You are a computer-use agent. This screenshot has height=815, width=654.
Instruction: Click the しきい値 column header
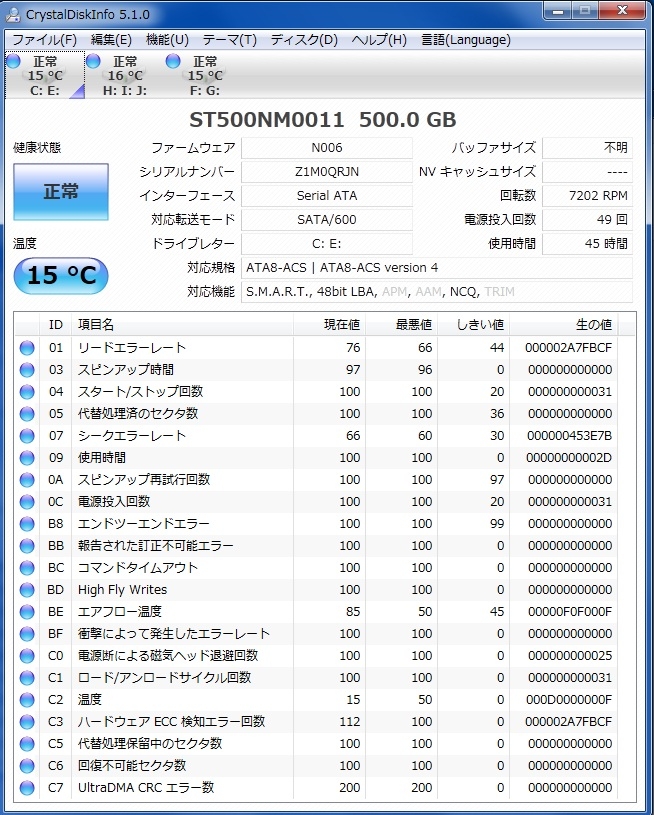(474, 325)
